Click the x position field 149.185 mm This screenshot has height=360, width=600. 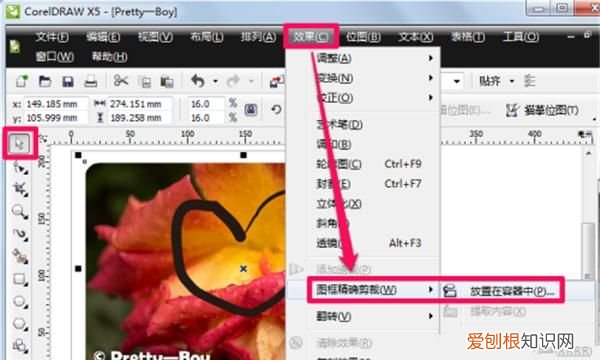coord(56,104)
